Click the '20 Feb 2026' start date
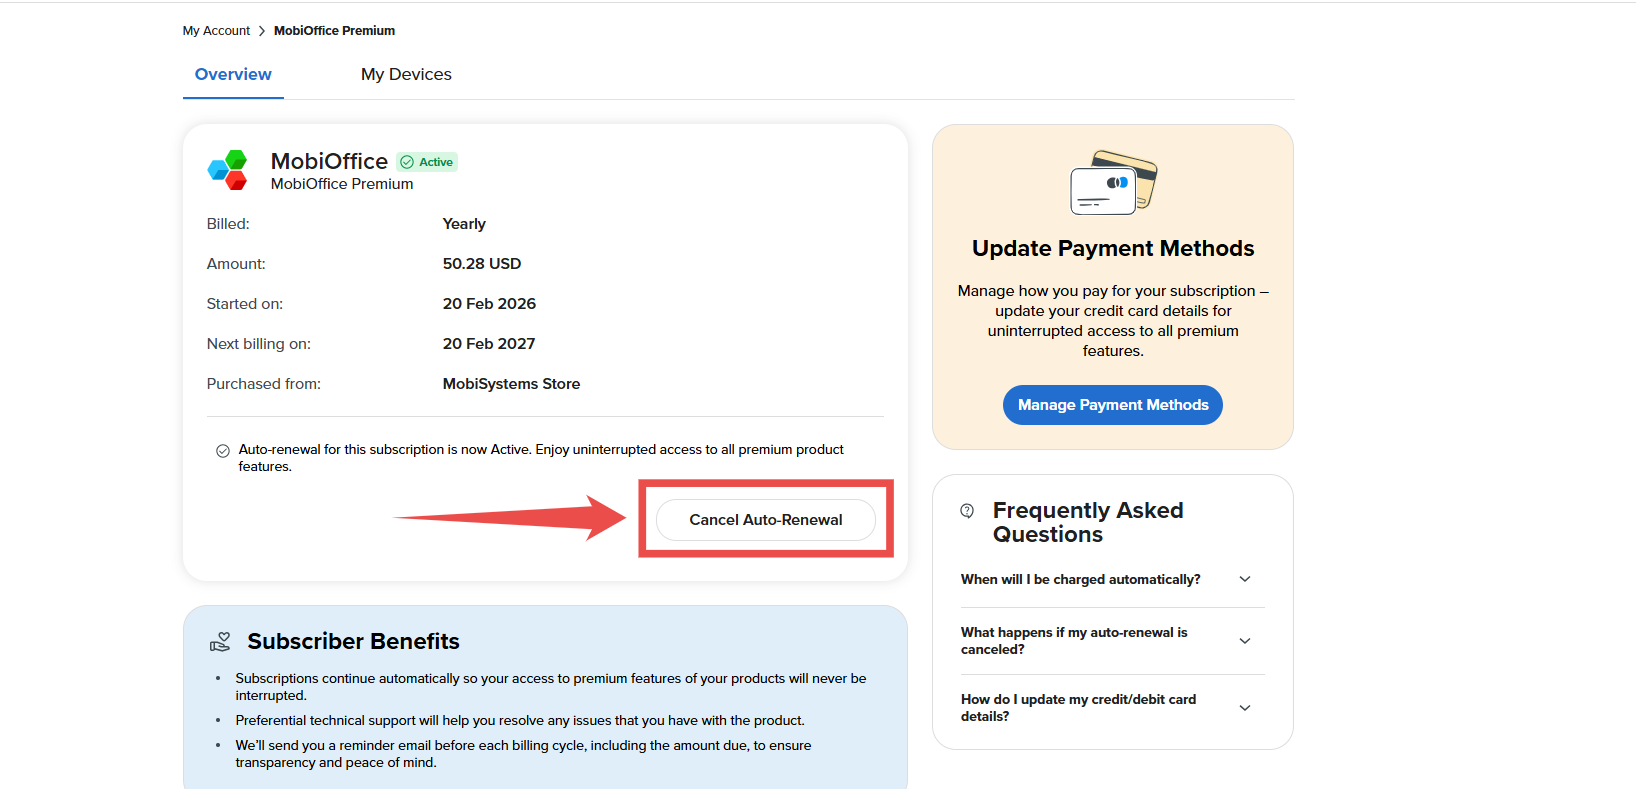Viewport: 1636px width, 789px height. pyautogui.click(x=489, y=304)
